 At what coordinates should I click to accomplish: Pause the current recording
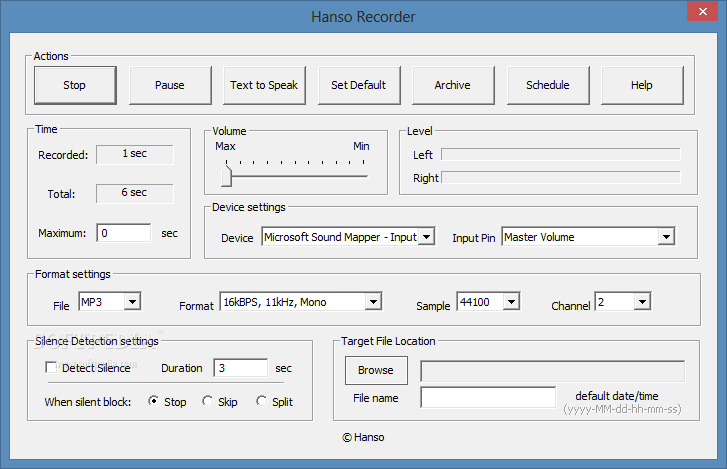[170, 85]
